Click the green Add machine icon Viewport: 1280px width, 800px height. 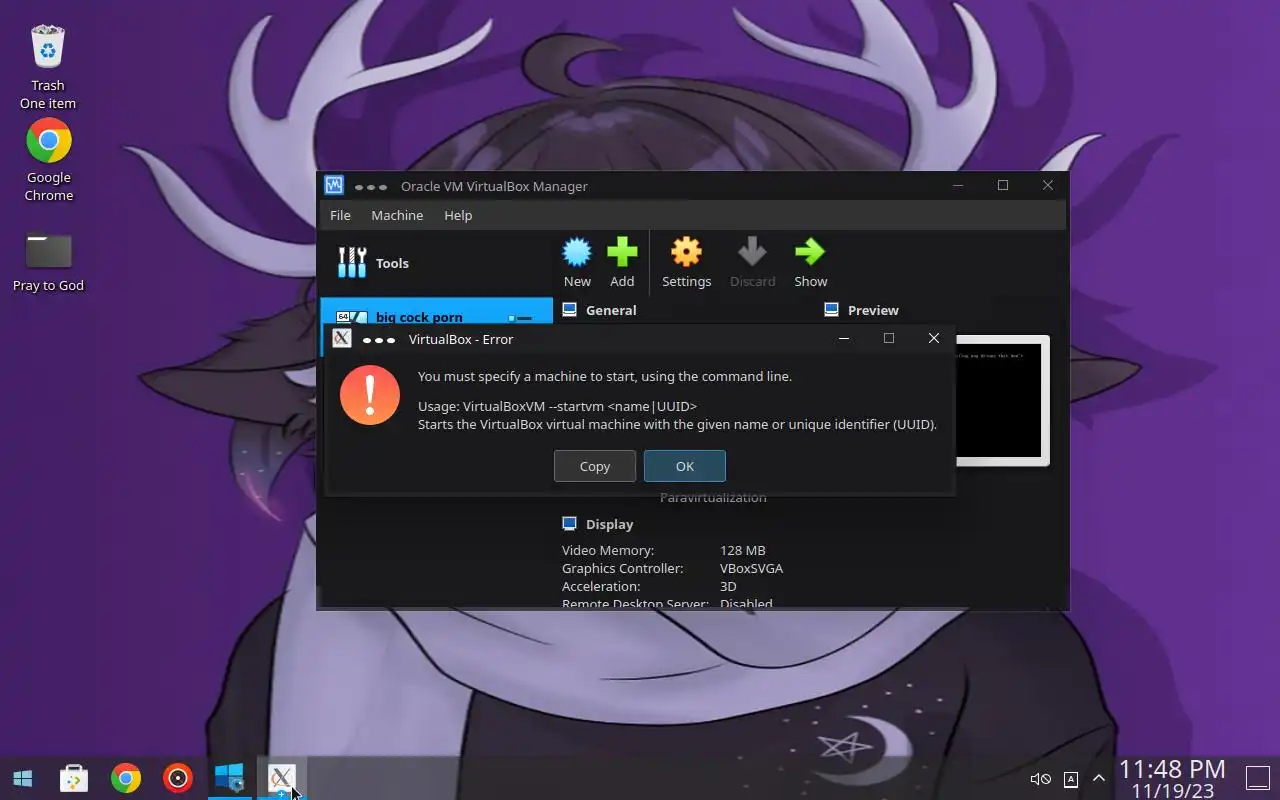(x=622, y=252)
